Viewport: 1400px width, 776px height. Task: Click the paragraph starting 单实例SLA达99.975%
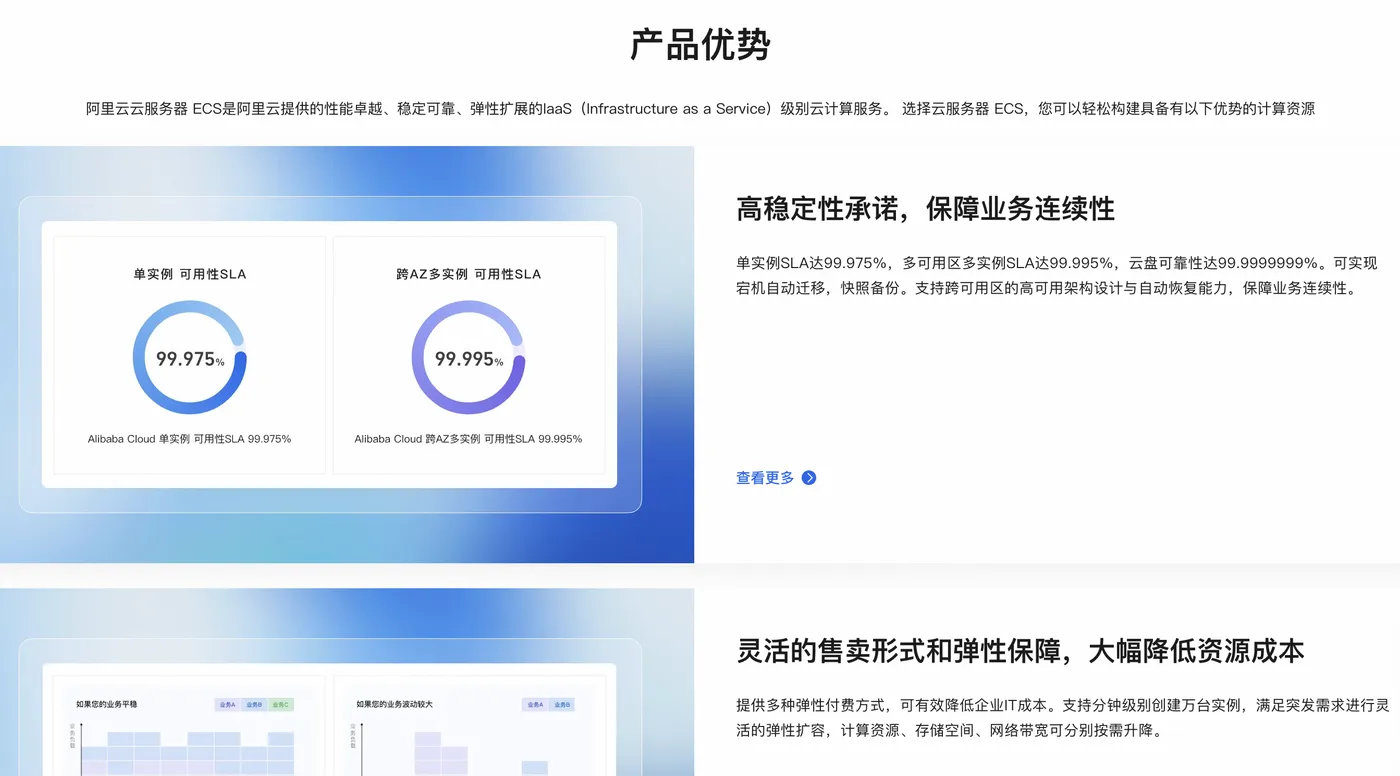tap(1057, 276)
